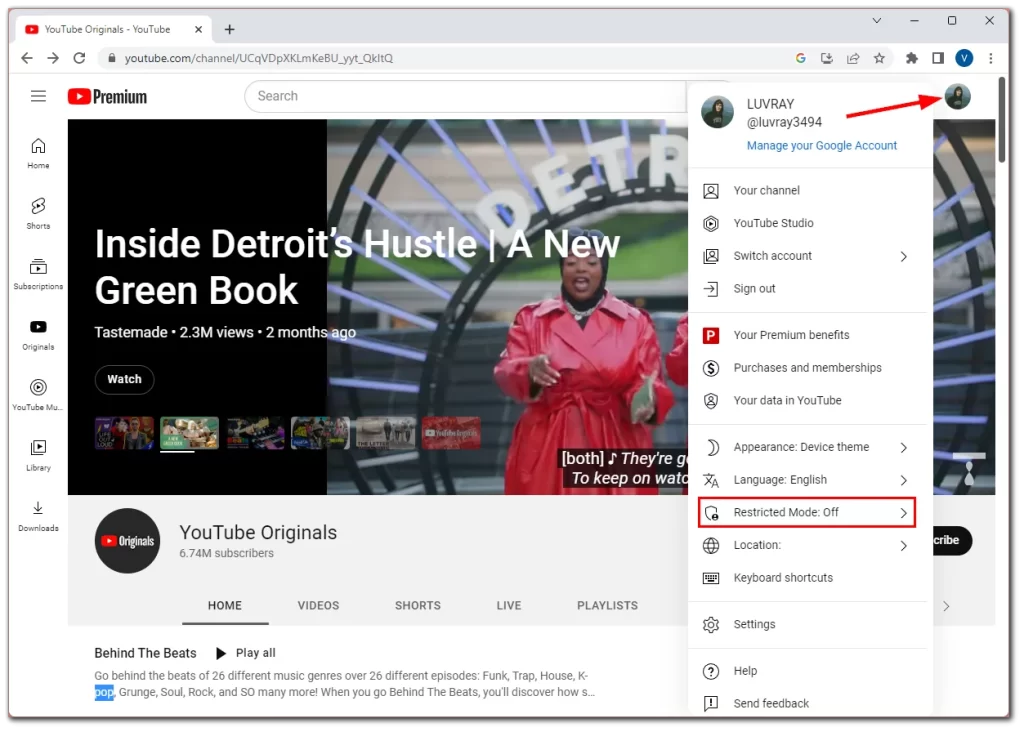Click the share page icon in address bar
The image size is (1024, 732).
pos(853,58)
